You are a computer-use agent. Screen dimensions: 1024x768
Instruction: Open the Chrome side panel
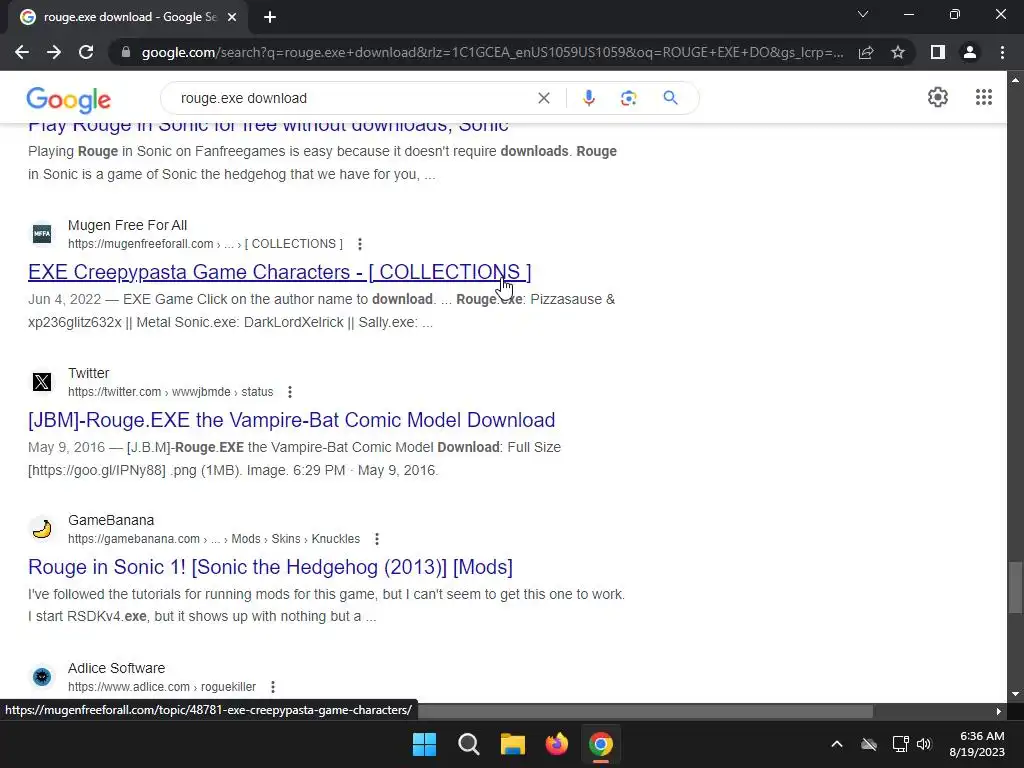tap(938, 52)
